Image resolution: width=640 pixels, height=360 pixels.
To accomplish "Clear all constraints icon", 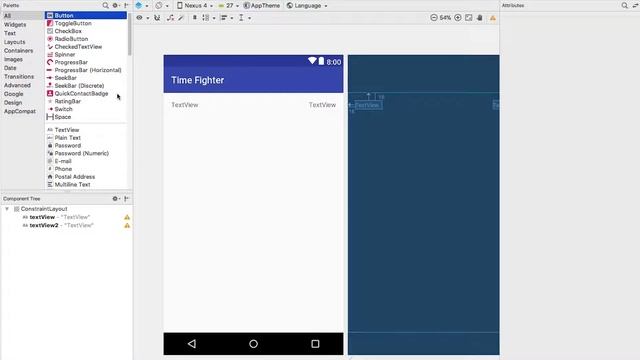I will coord(170,18).
